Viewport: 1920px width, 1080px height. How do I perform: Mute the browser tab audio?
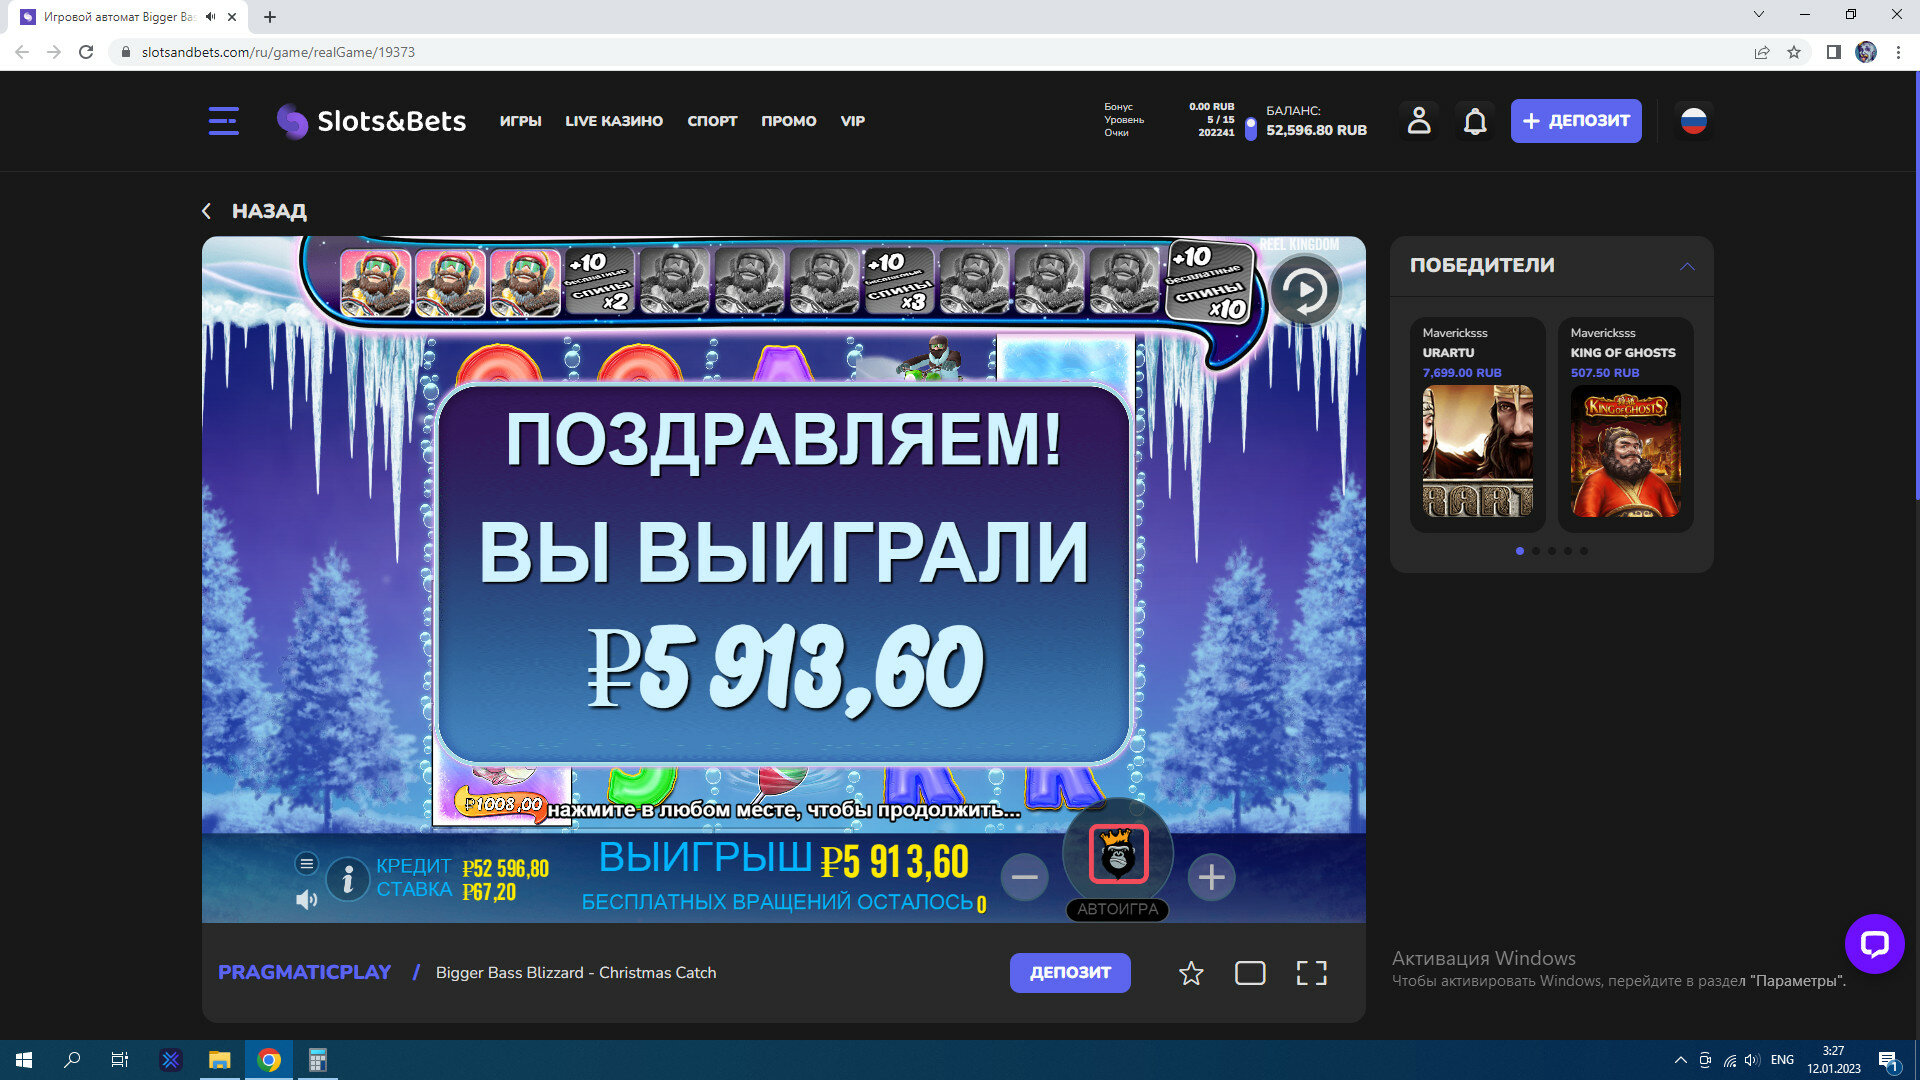(210, 17)
